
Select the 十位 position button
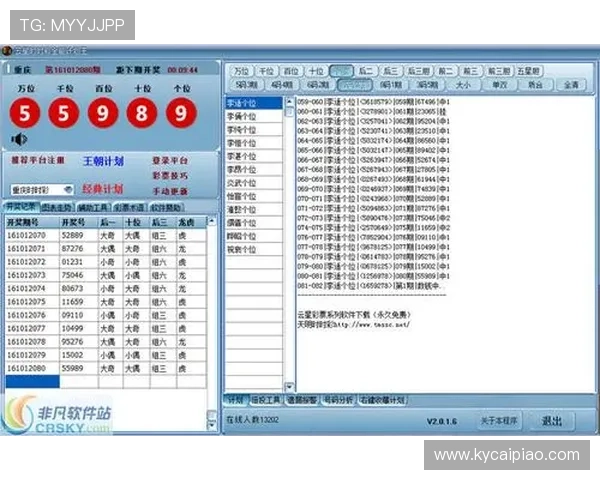click(316, 71)
